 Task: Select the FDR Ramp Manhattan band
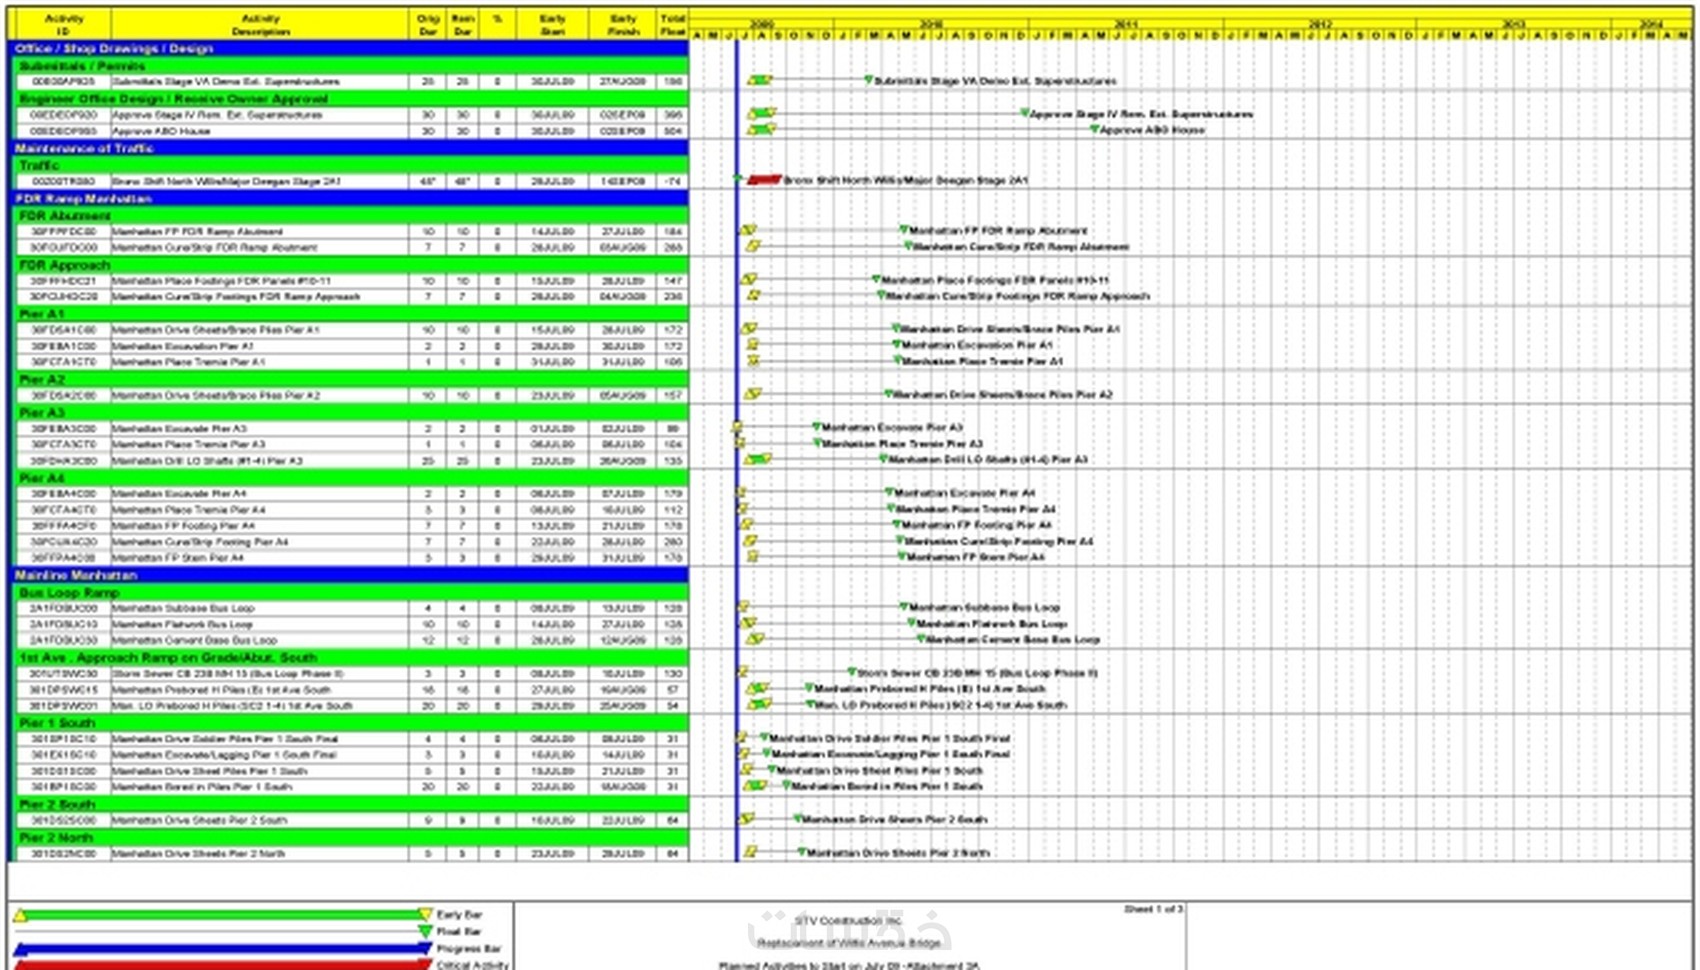[350, 198]
